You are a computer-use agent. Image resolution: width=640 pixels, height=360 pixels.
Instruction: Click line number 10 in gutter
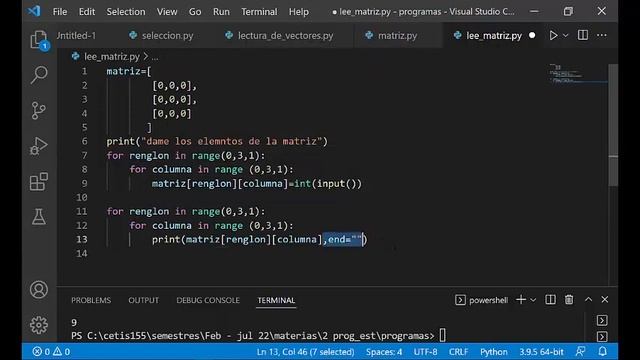tap(82, 197)
